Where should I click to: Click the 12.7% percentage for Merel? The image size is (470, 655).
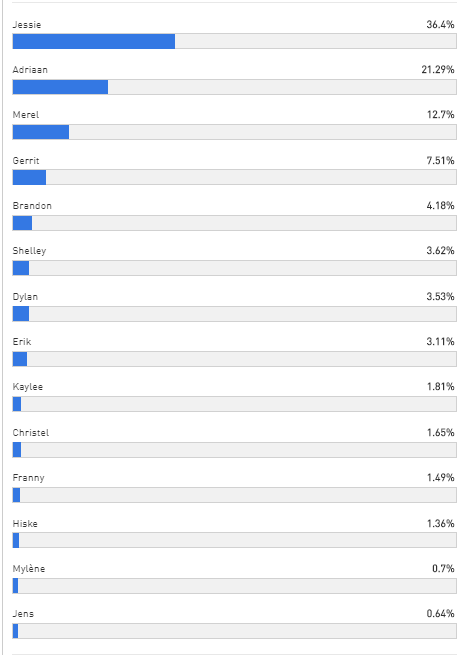click(440, 114)
